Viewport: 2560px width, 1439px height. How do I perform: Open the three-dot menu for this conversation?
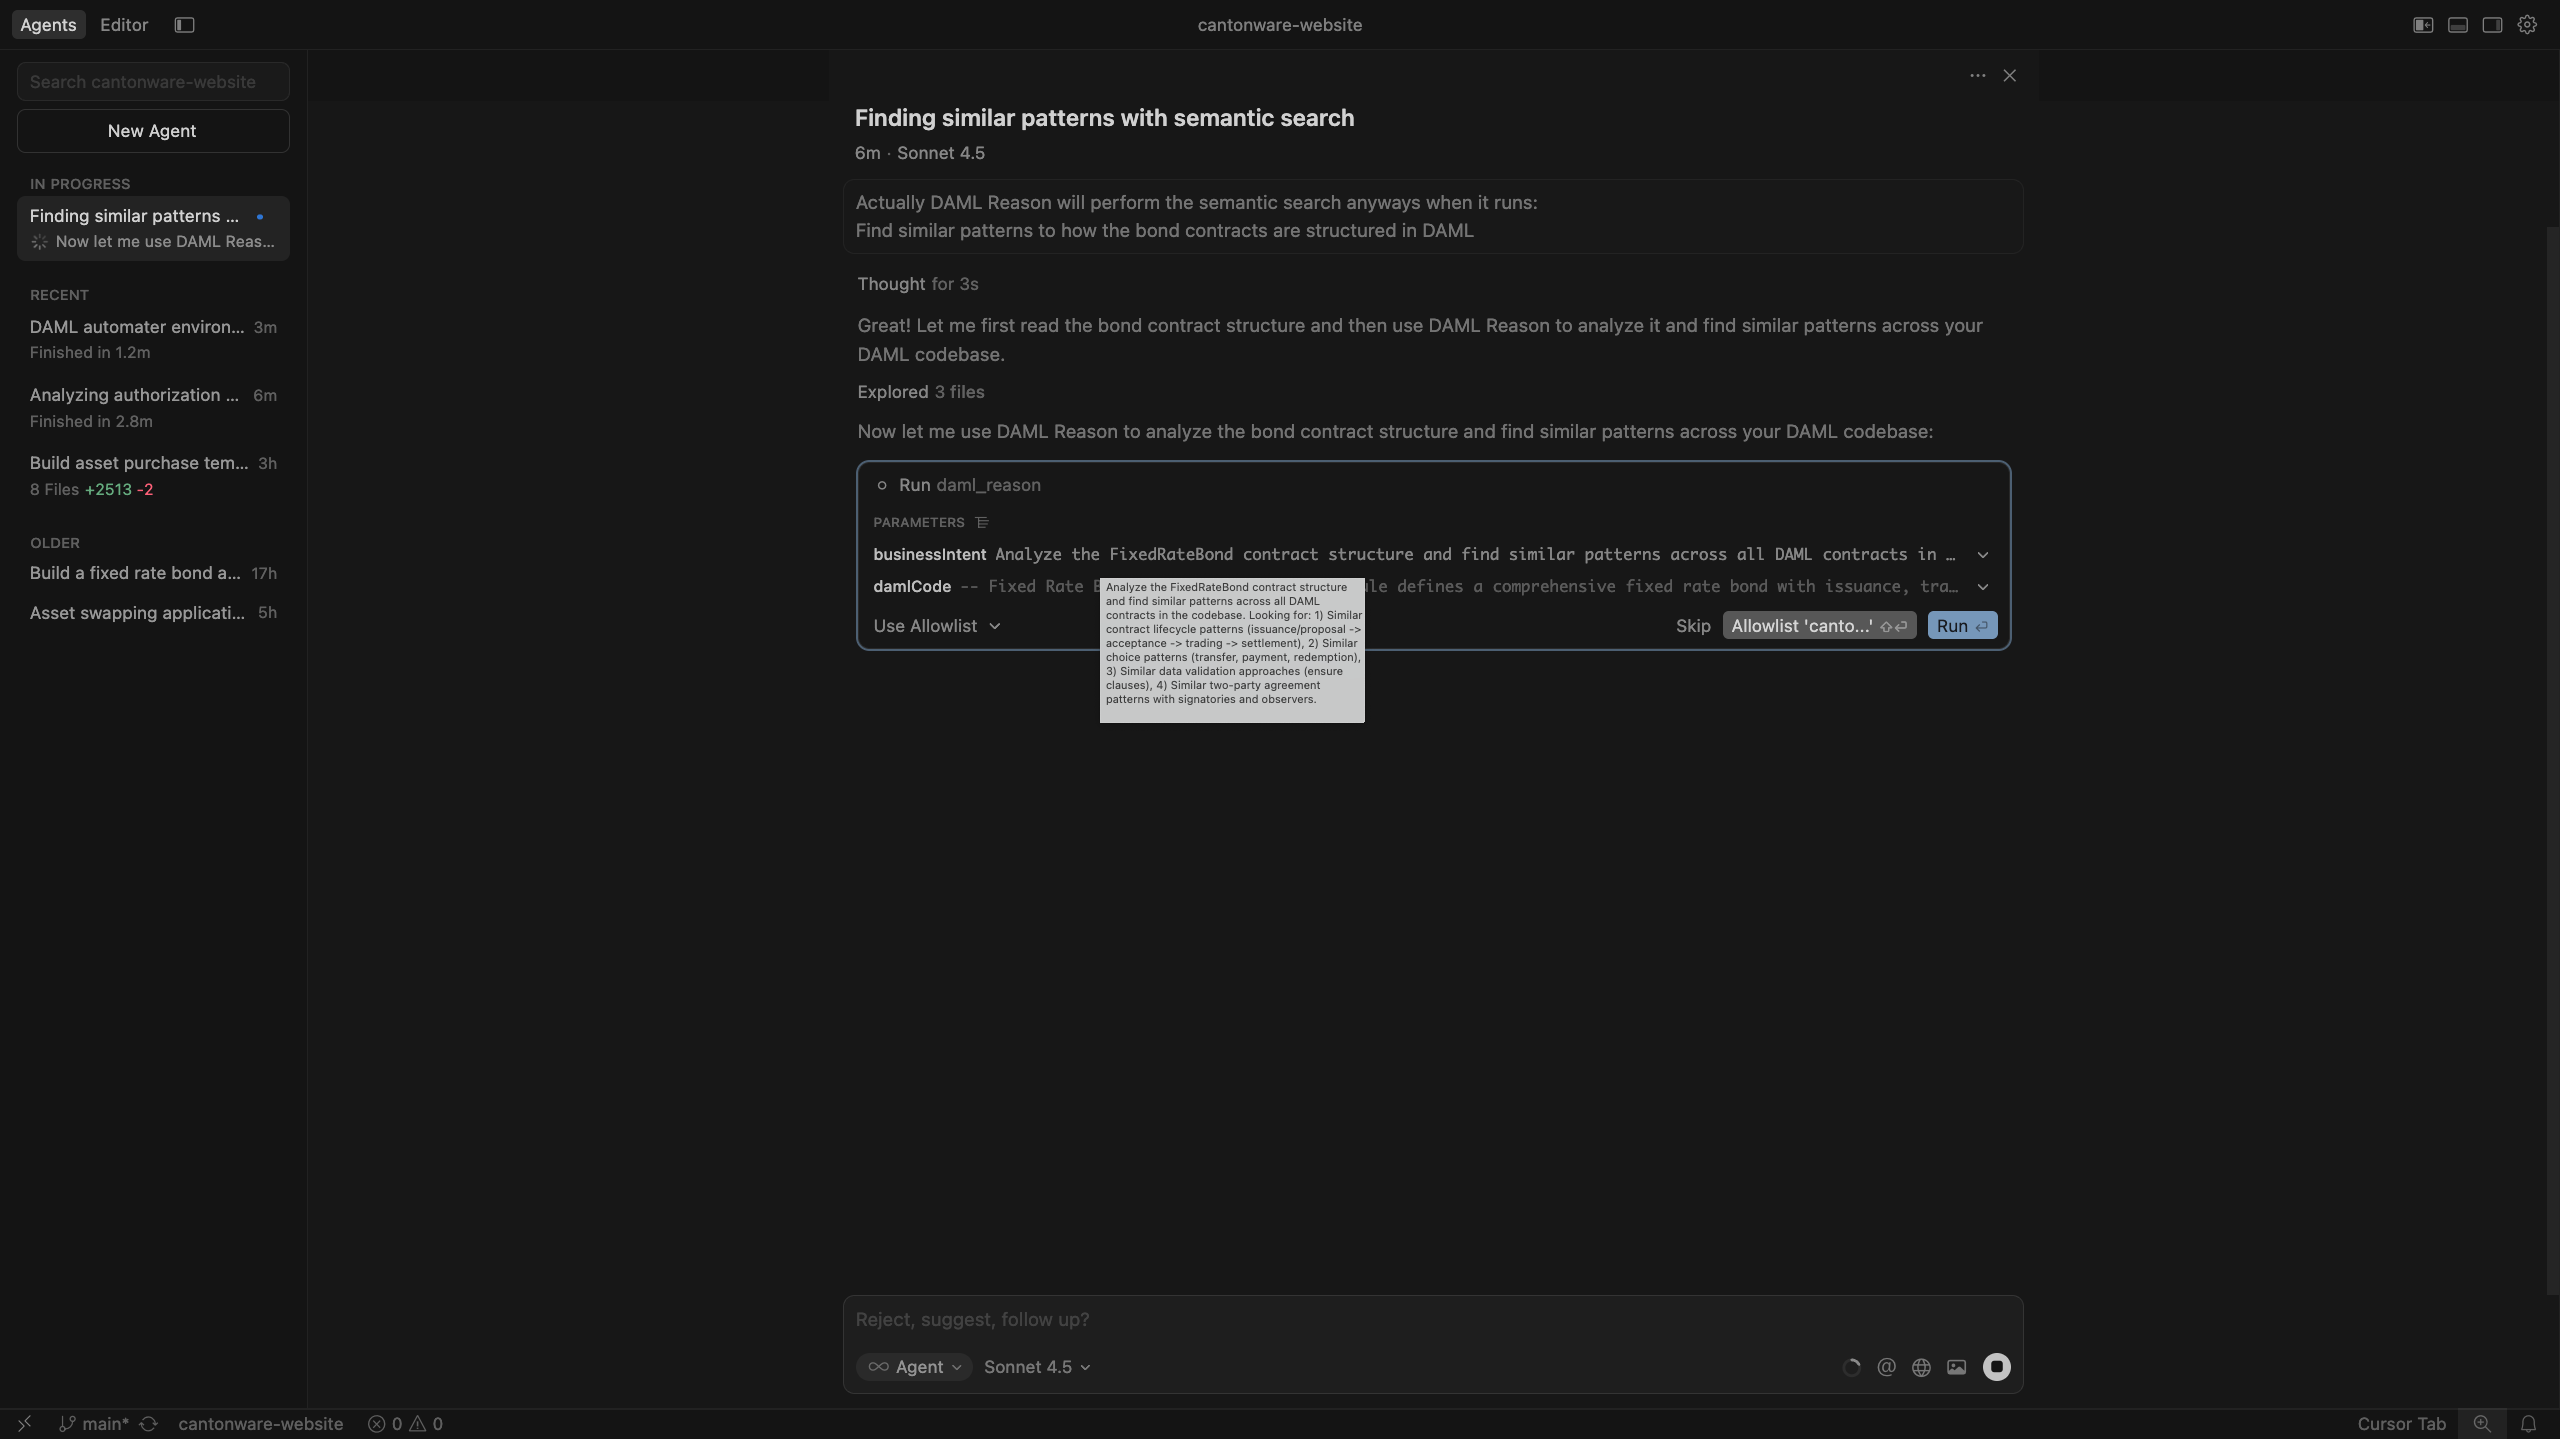tap(1977, 76)
